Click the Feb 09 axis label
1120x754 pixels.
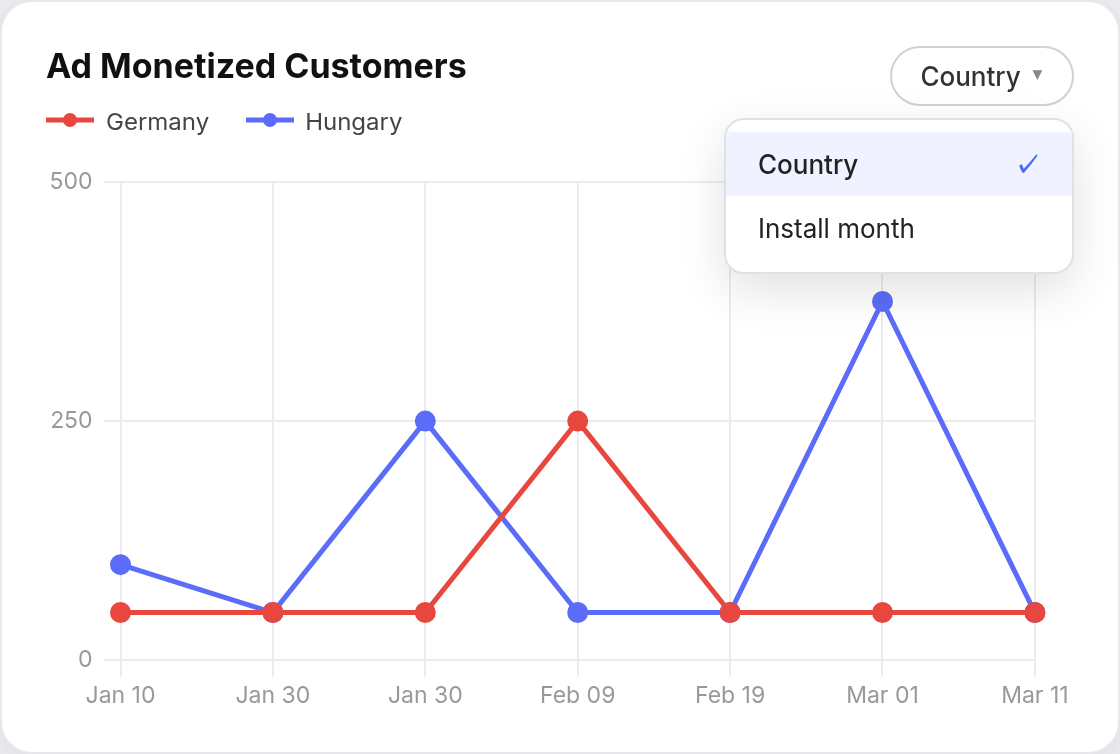click(x=578, y=695)
